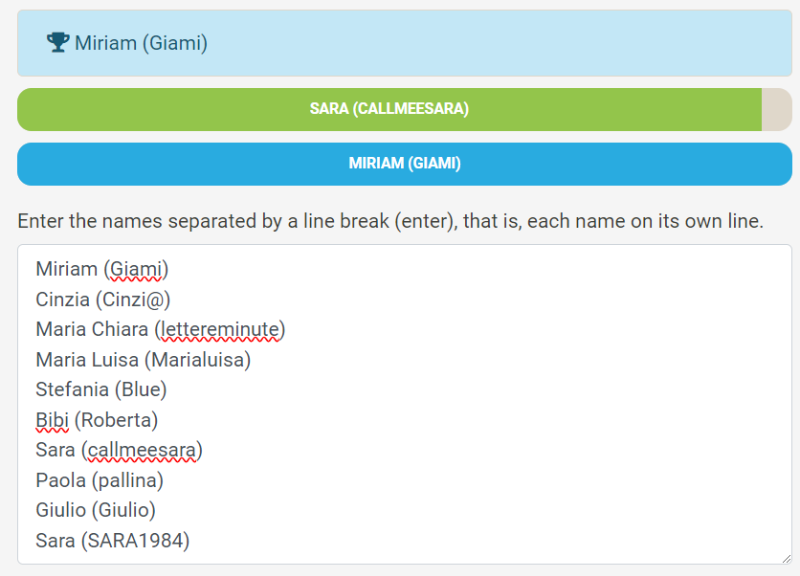Click the winner name Miriam (Giami) in banner
Screen dimensions: 800x576
pos(141,44)
